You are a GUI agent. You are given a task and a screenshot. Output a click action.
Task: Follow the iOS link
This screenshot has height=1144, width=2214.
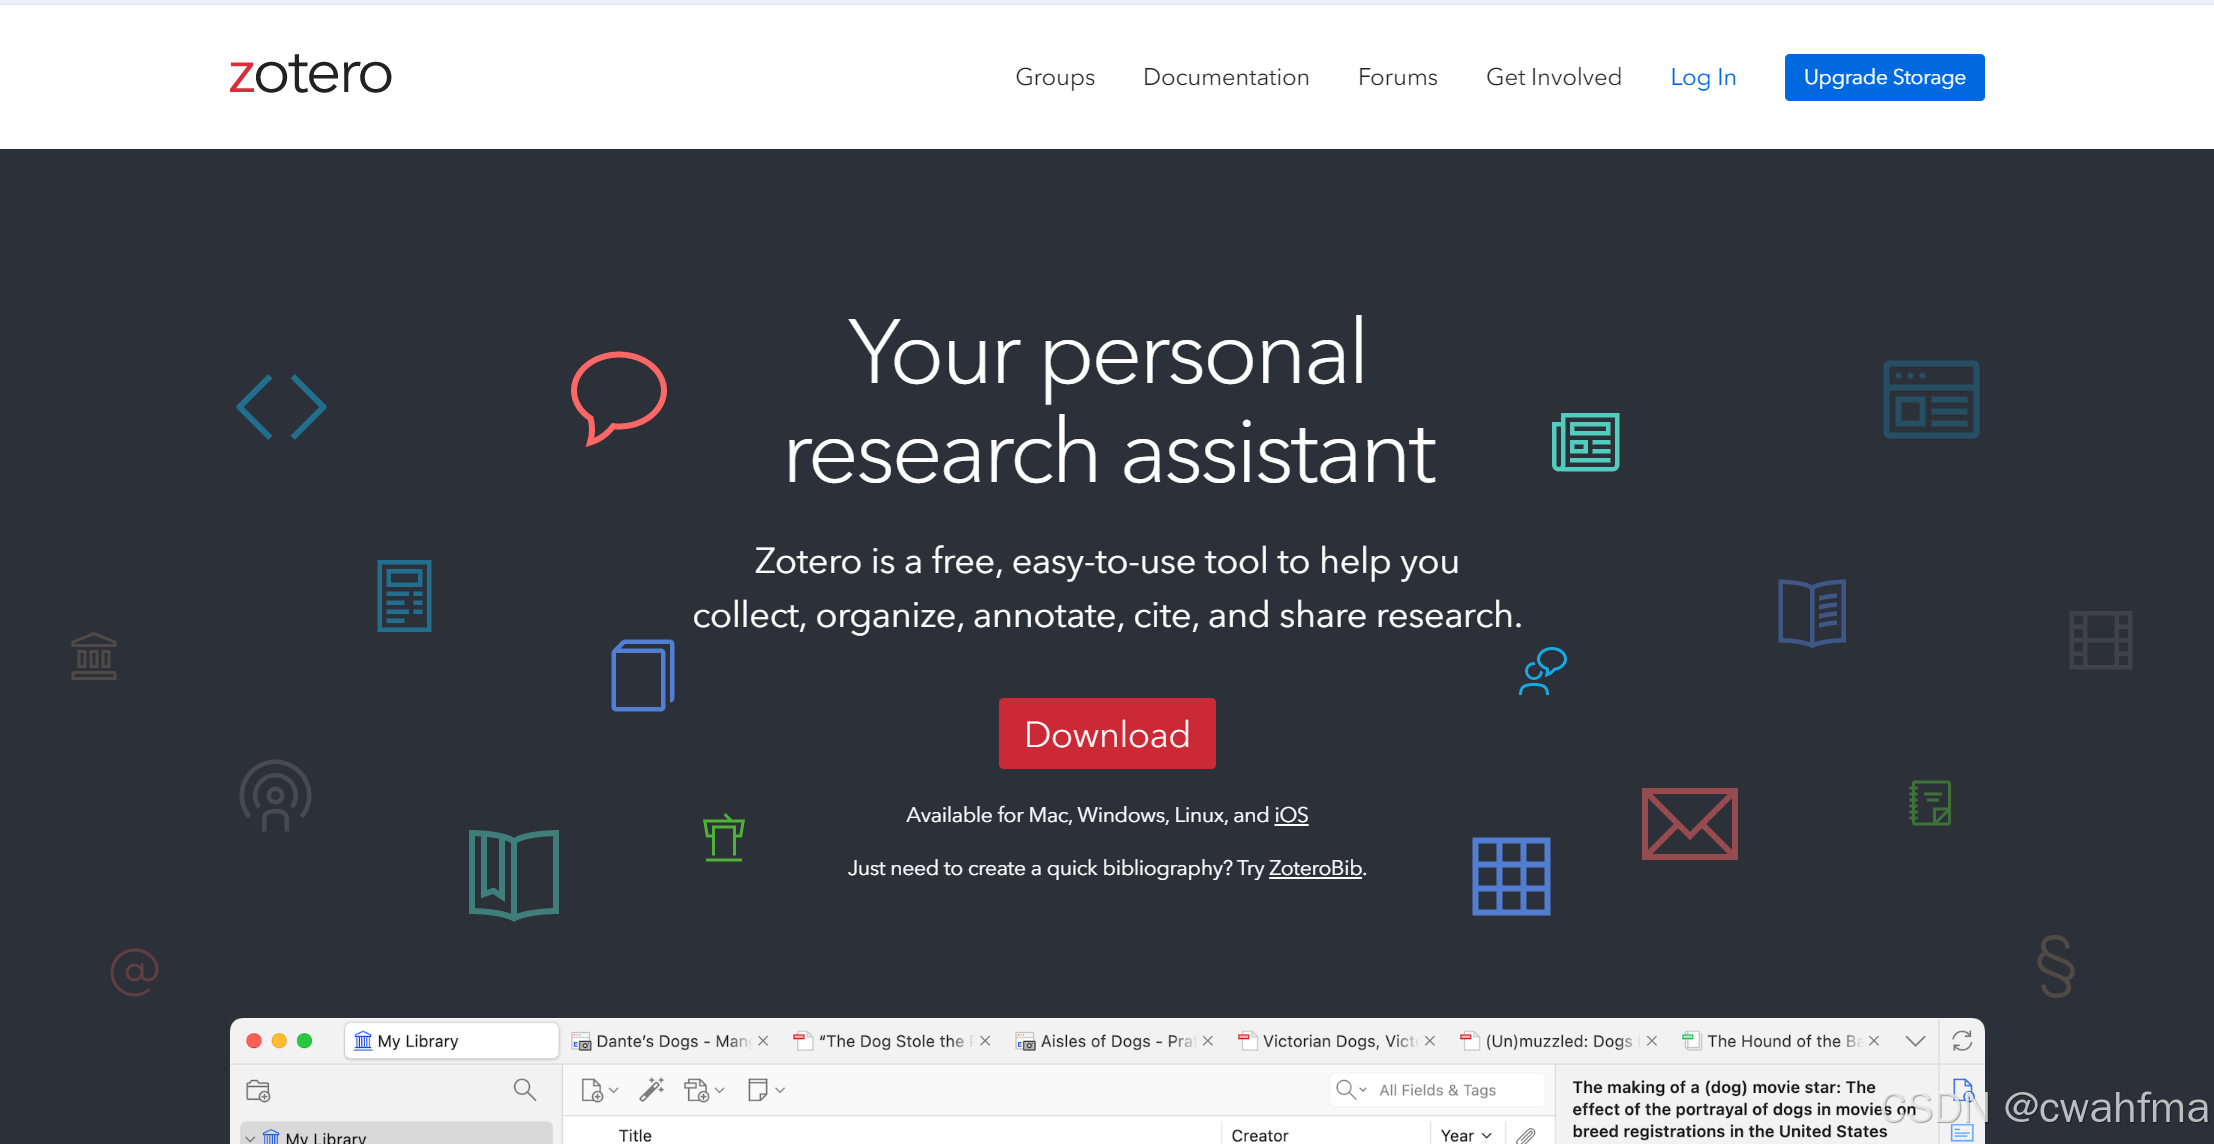click(x=1290, y=815)
